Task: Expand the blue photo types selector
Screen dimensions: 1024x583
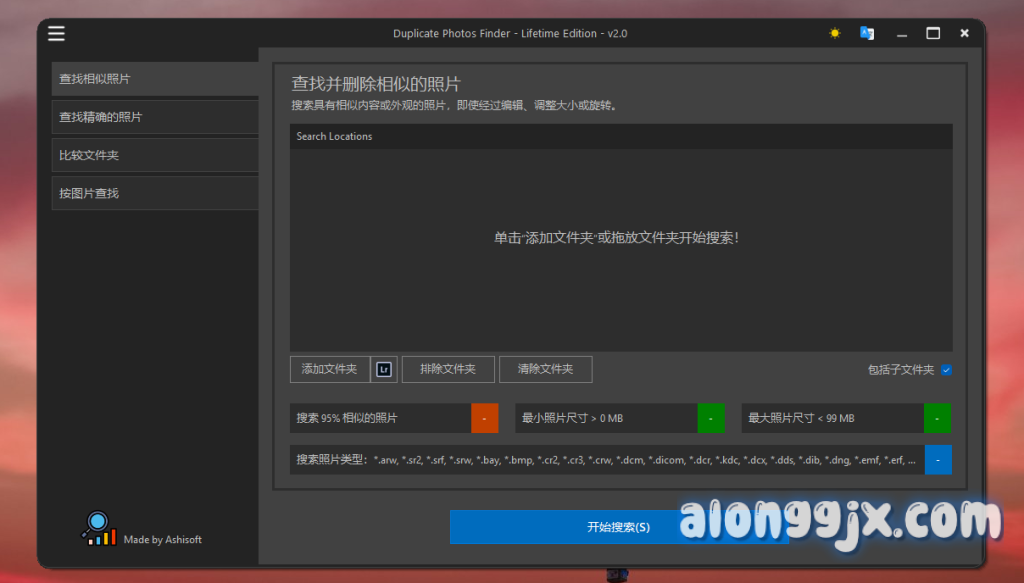Action: (938, 460)
